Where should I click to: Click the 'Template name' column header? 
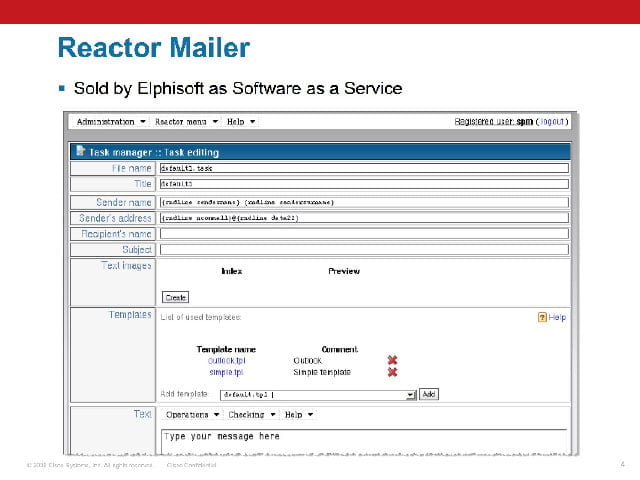pos(226,349)
